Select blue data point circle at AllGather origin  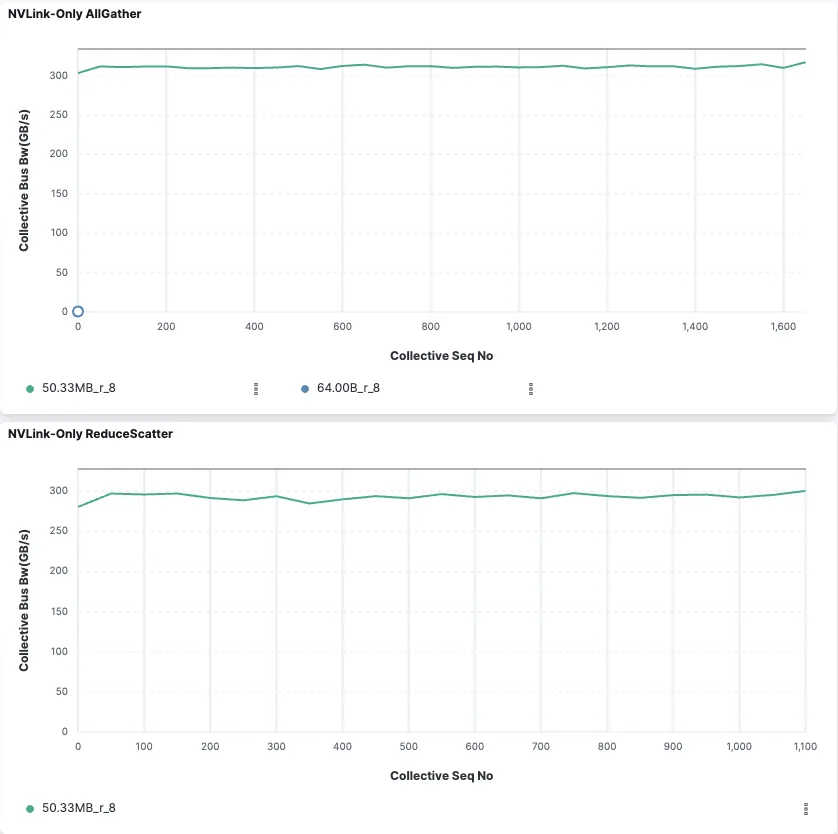tap(78, 312)
